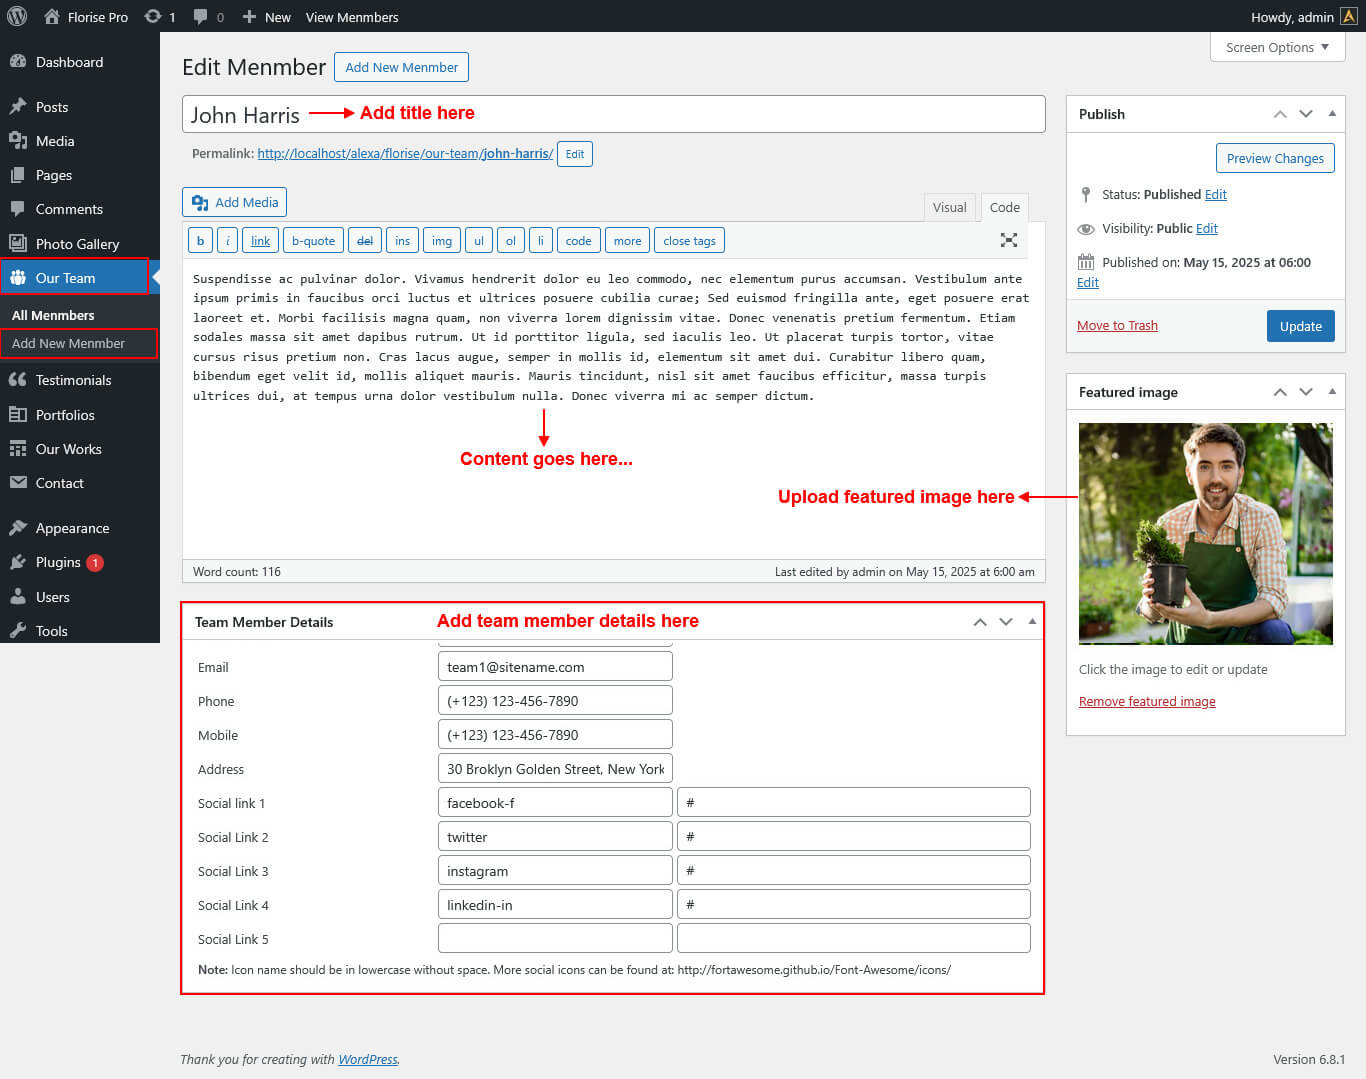The width and height of the screenshot is (1366, 1079).
Task: Open Testimonials in the sidebar
Action: point(73,380)
